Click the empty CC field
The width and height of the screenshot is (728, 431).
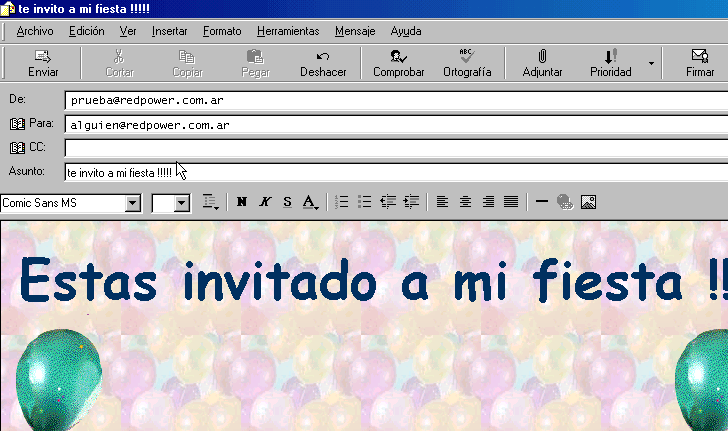[x=396, y=148]
